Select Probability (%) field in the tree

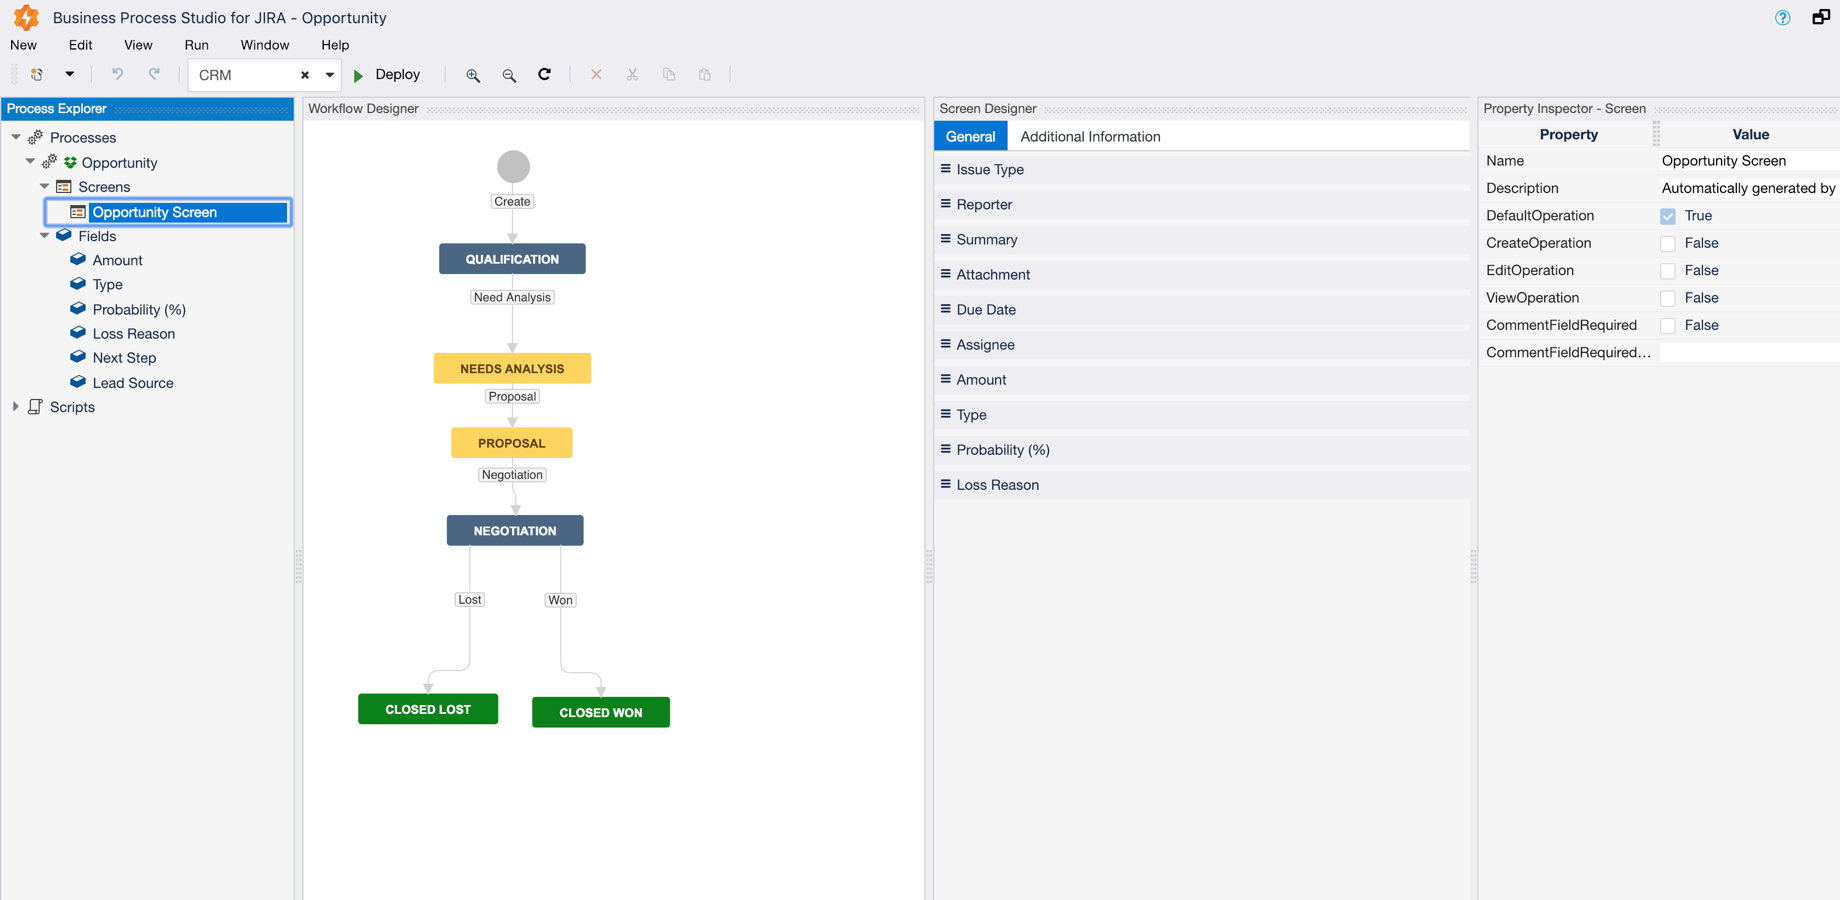[139, 309]
